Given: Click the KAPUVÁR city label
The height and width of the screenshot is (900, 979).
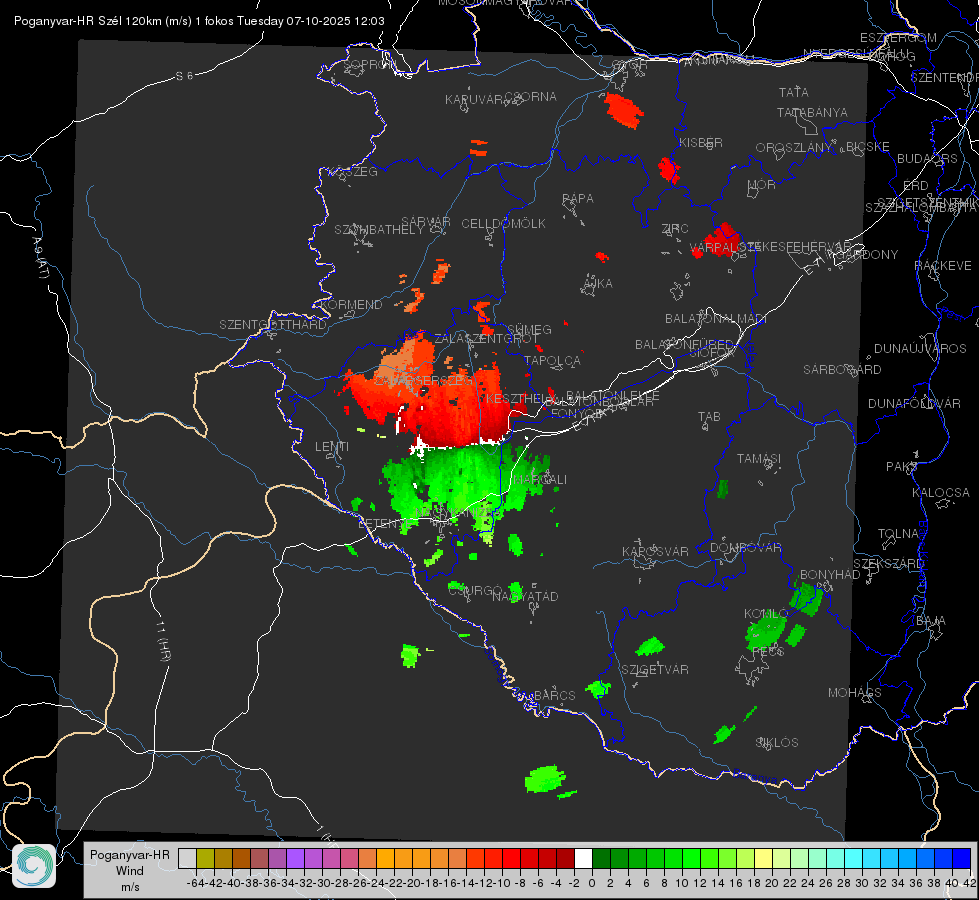Looking at the screenshot, I should (x=474, y=100).
